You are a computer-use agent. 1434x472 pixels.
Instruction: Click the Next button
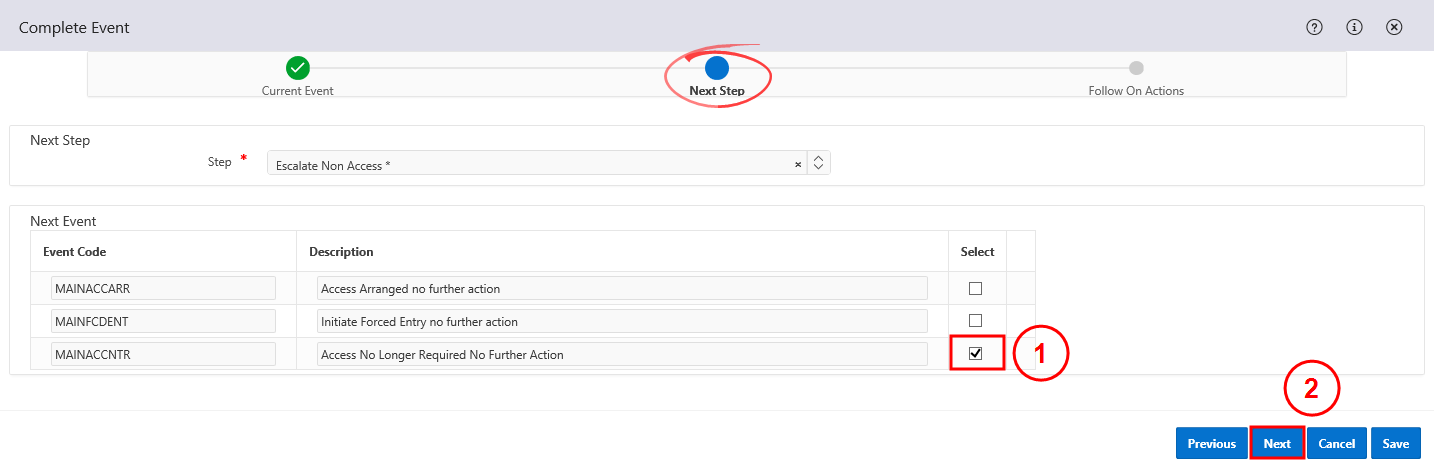click(1277, 443)
